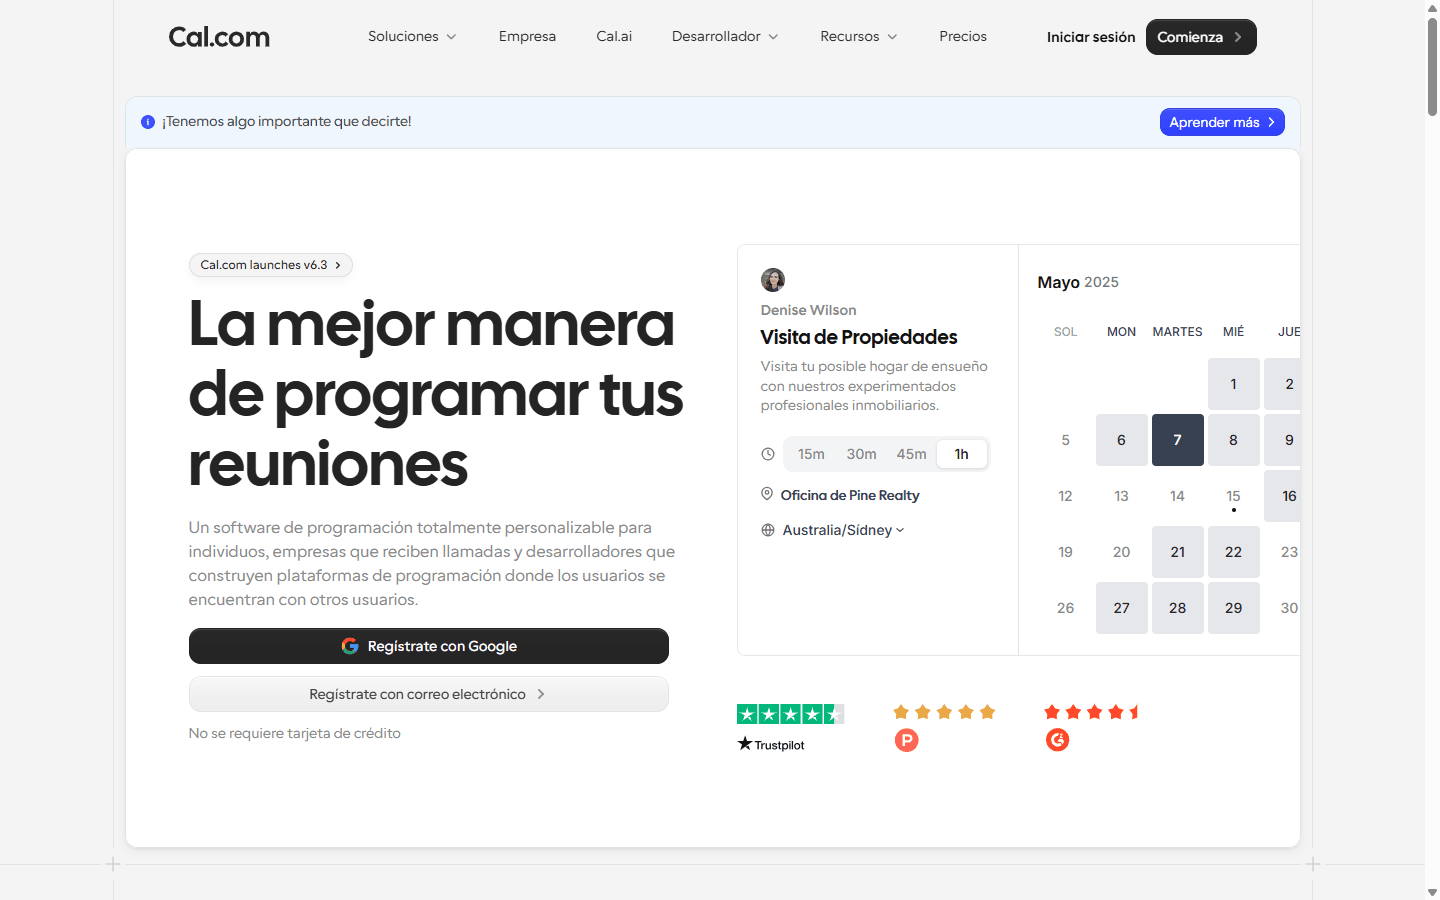
Task: Click the orange Product Hunt stars
Action: pyautogui.click(x=944, y=712)
